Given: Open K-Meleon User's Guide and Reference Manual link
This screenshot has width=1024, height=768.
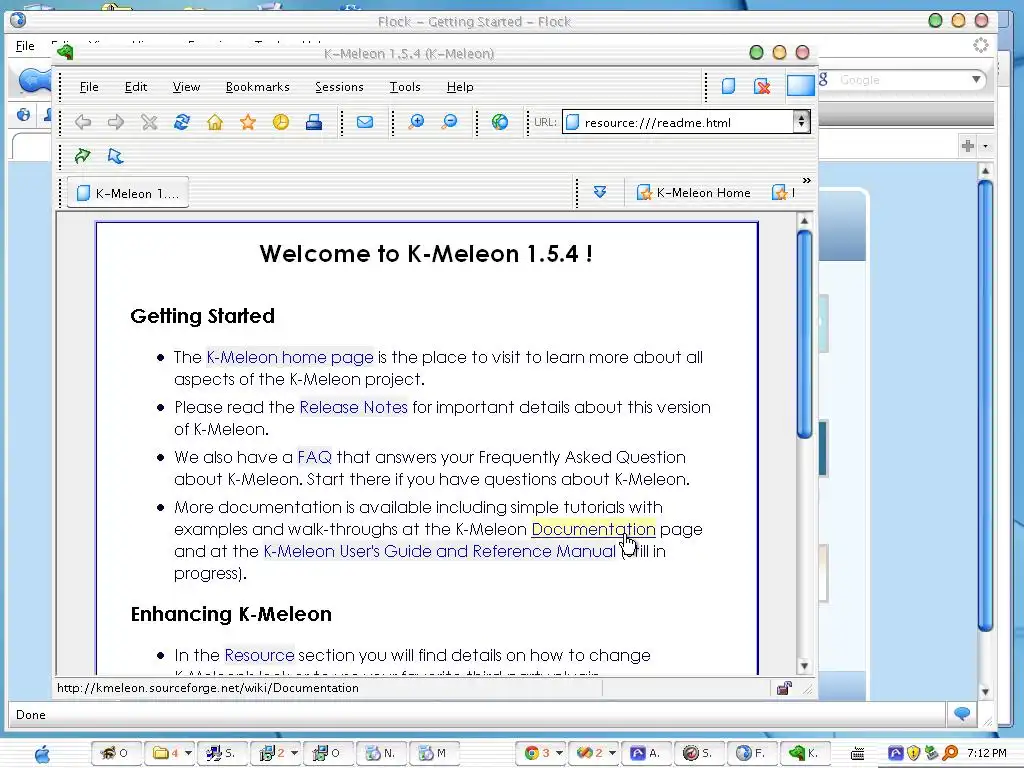Looking at the screenshot, I should pos(440,551).
